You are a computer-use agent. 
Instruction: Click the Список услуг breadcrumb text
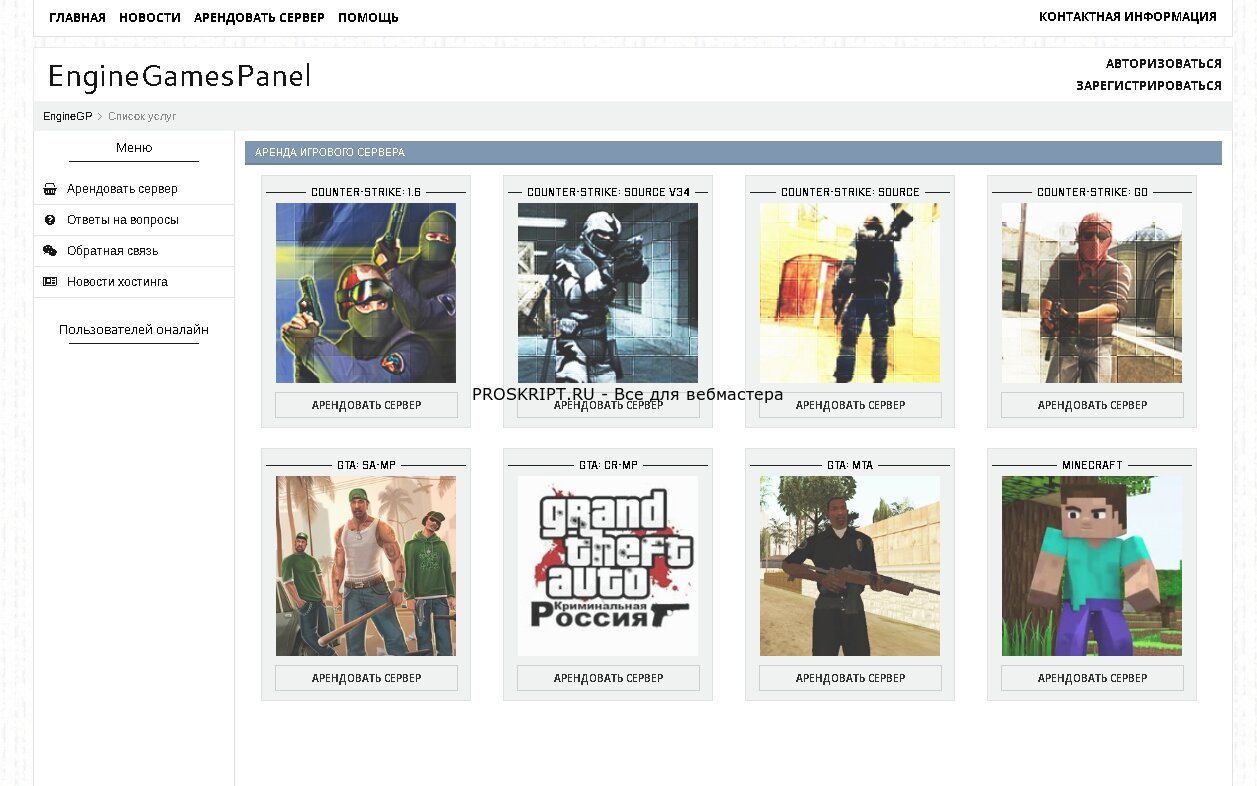142,117
